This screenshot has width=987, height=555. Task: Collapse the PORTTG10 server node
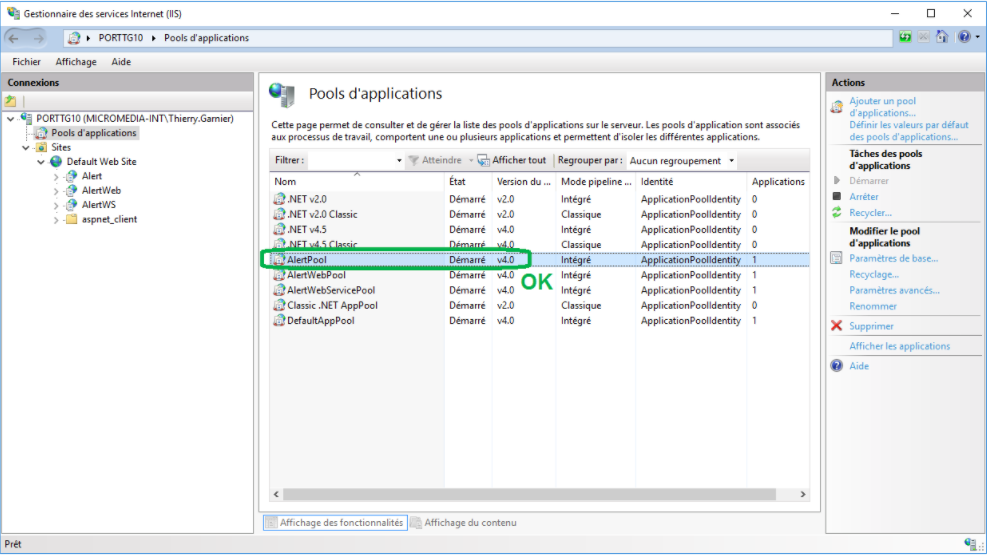click(11, 118)
